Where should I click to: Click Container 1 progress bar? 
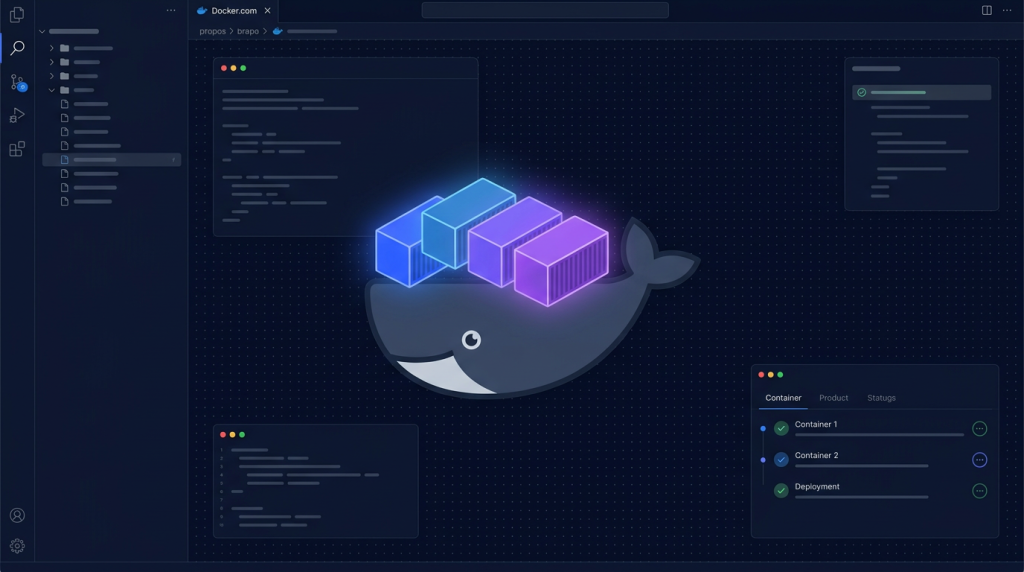point(879,435)
